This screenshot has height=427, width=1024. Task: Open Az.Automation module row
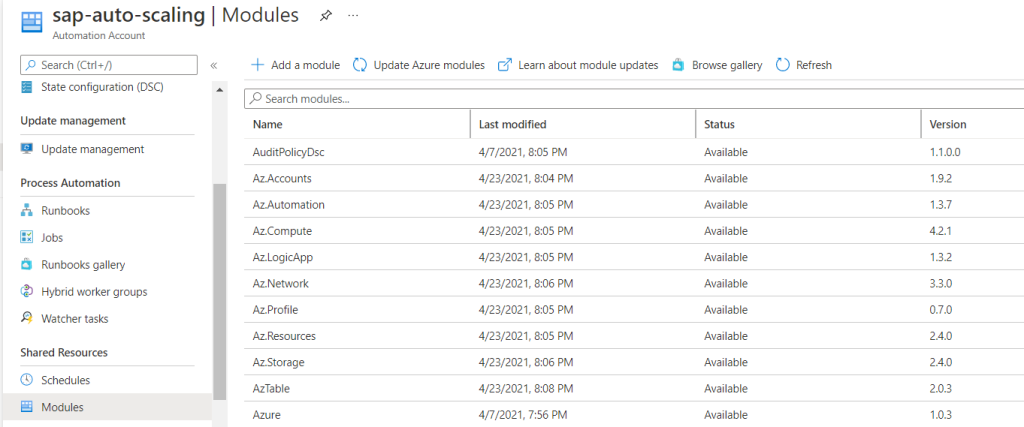(x=633, y=204)
